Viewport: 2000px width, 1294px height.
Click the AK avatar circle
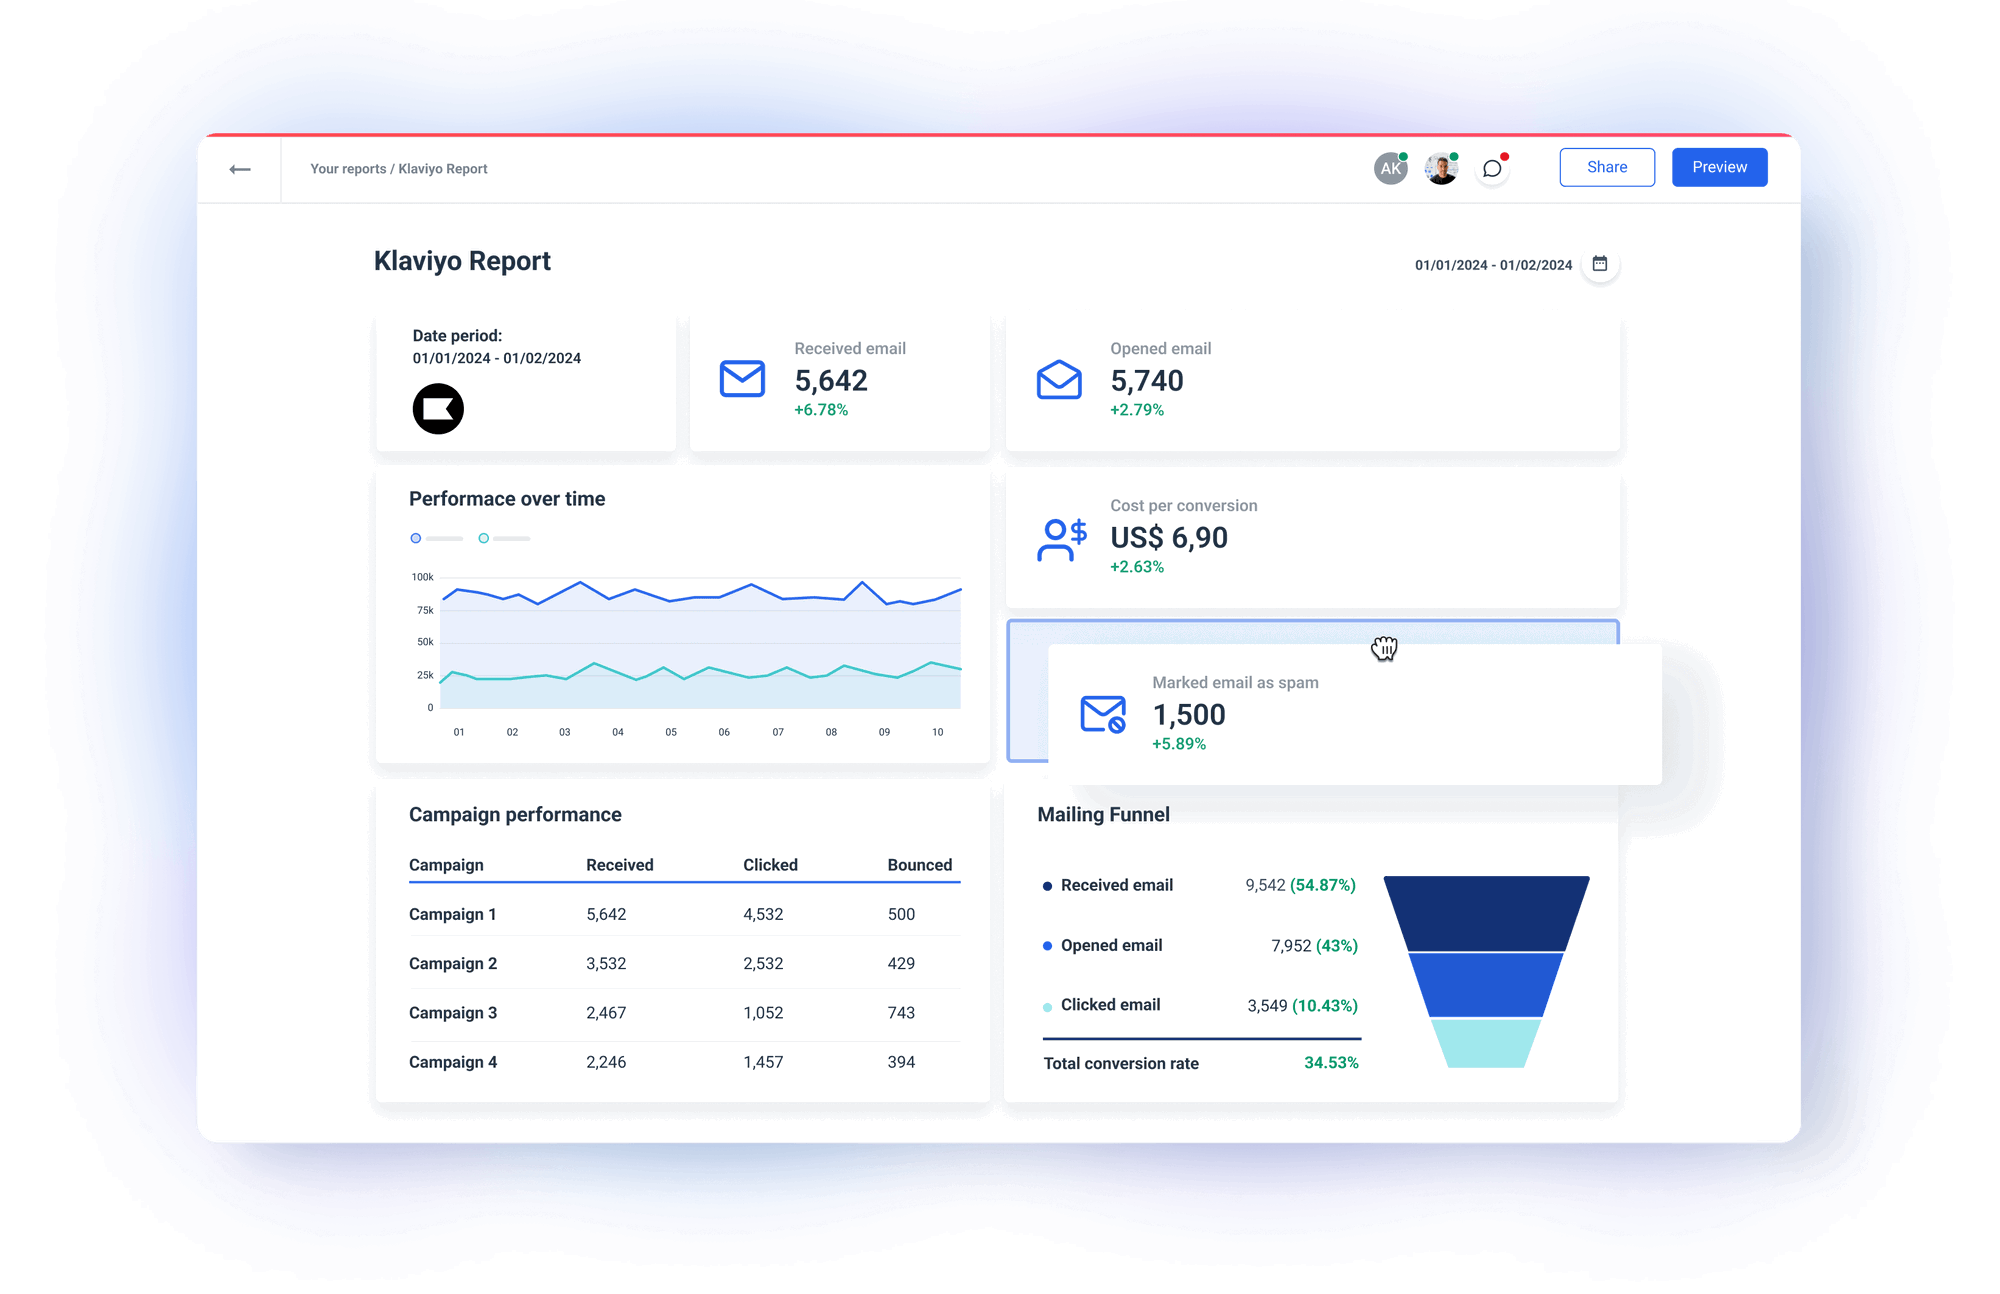(1389, 167)
